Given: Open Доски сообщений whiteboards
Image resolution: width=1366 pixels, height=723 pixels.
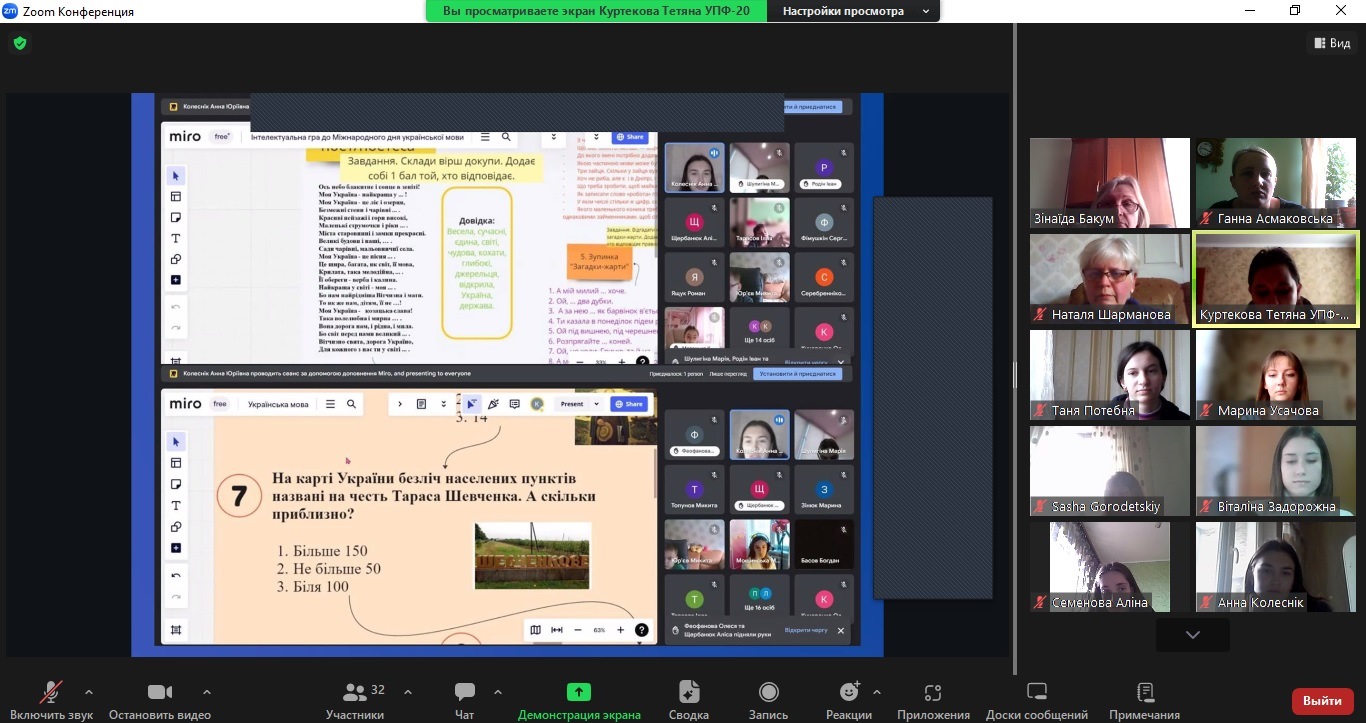Looking at the screenshot, I should coord(1037,700).
